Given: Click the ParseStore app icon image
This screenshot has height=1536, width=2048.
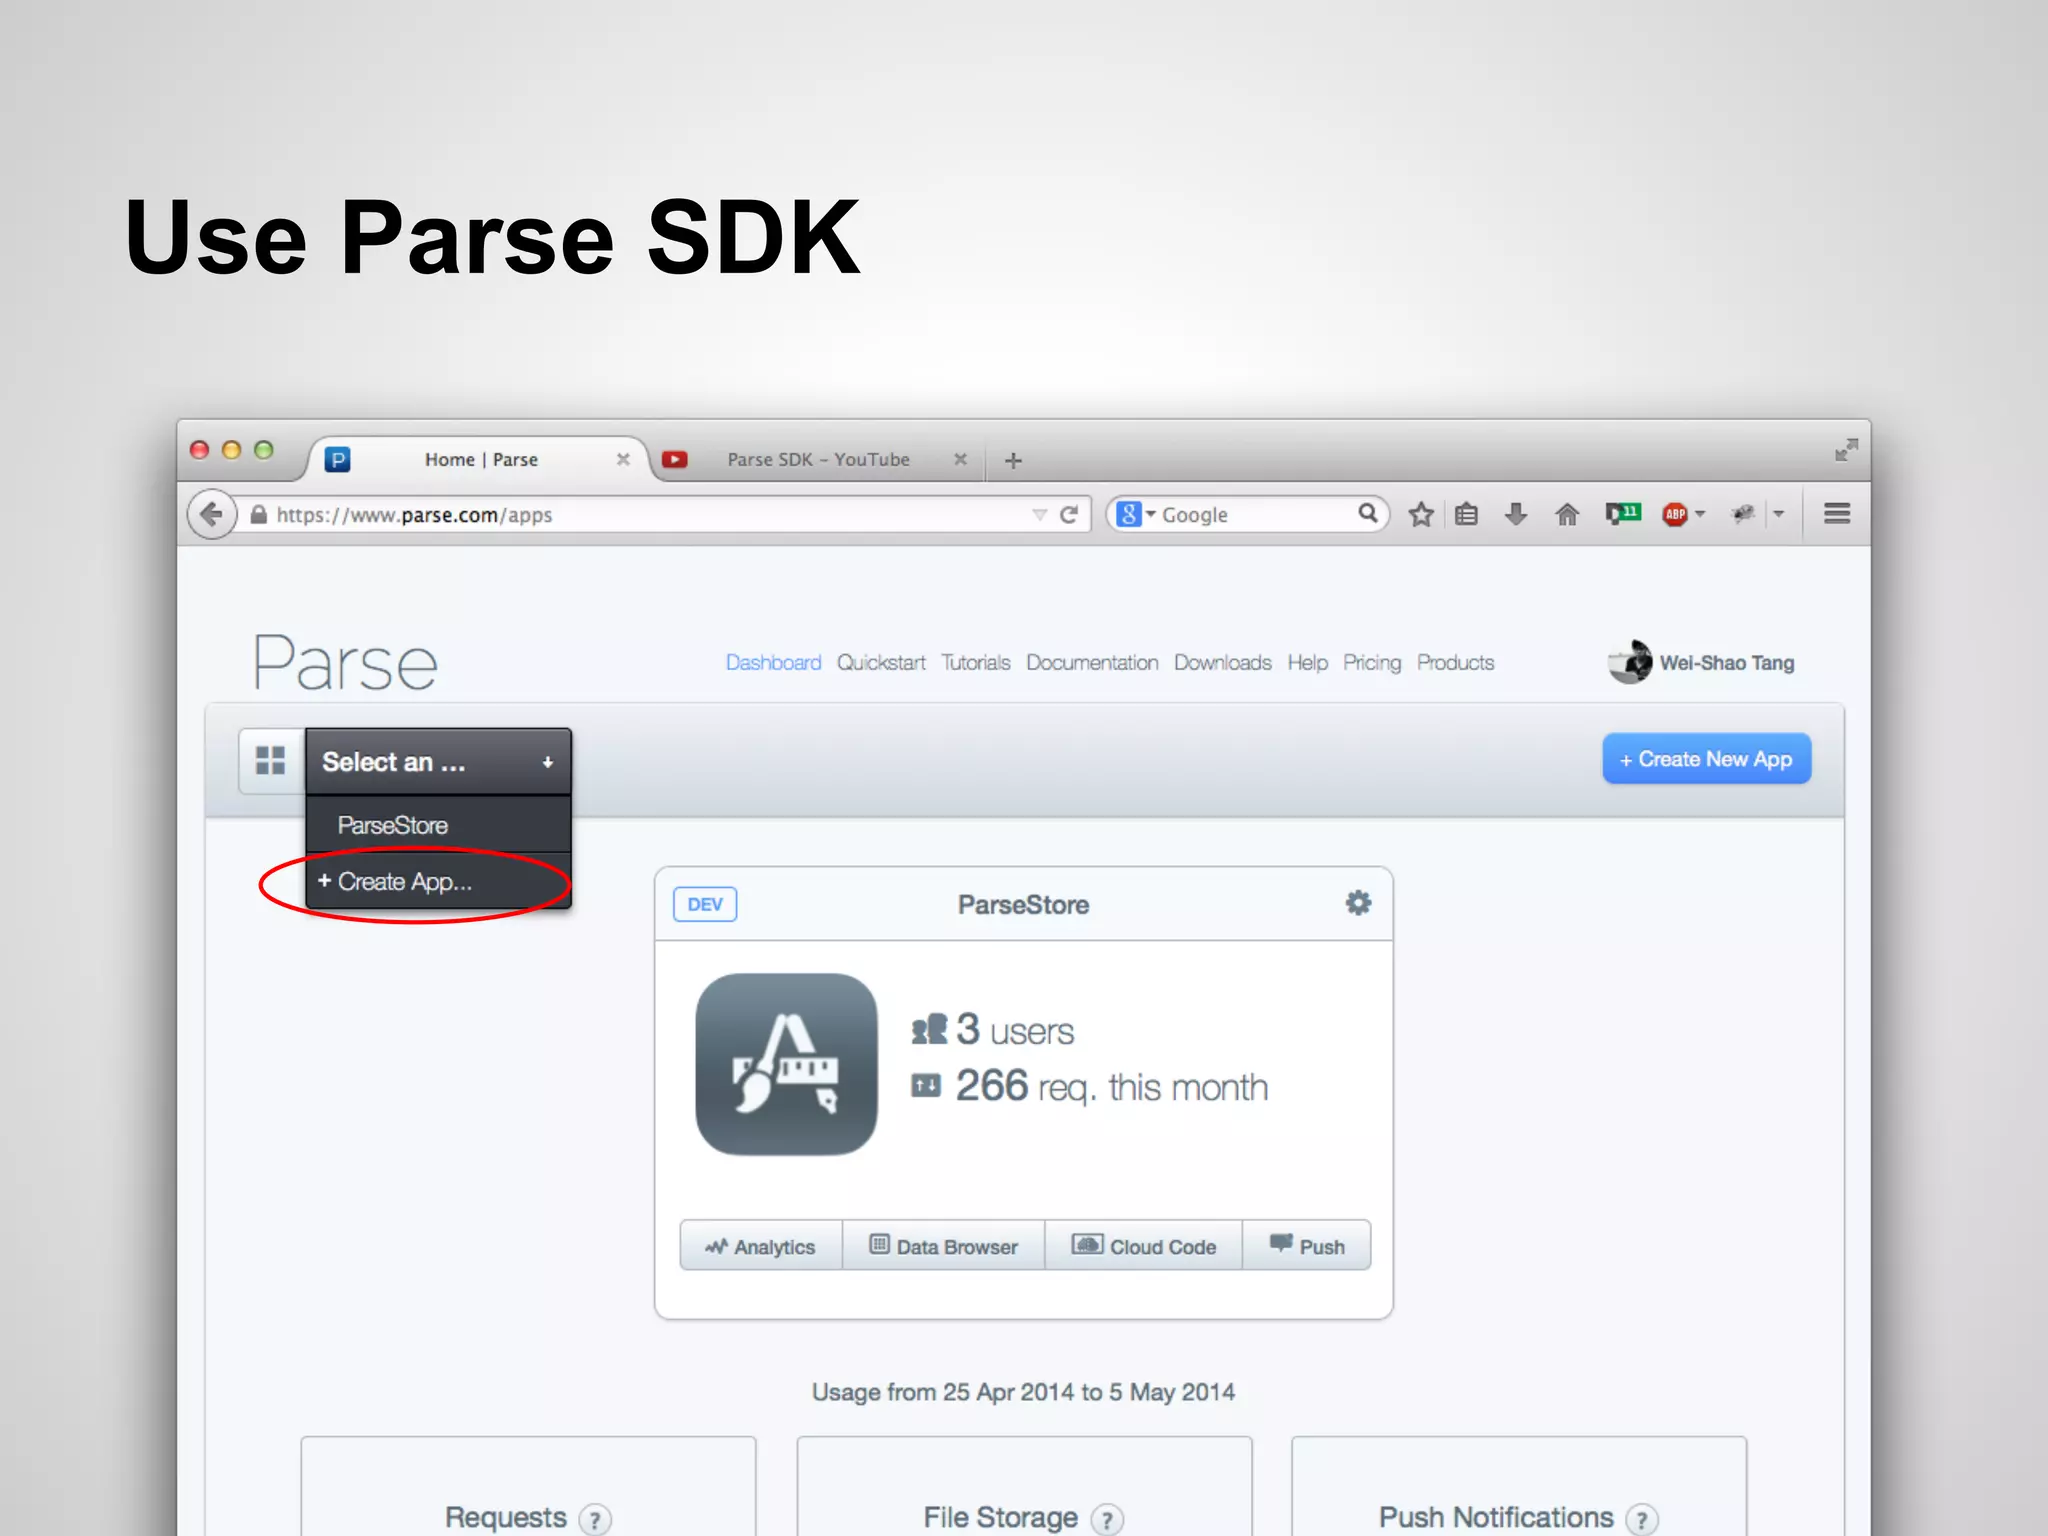Looking at the screenshot, I should pyautogui.click(x=786, y=1064).
